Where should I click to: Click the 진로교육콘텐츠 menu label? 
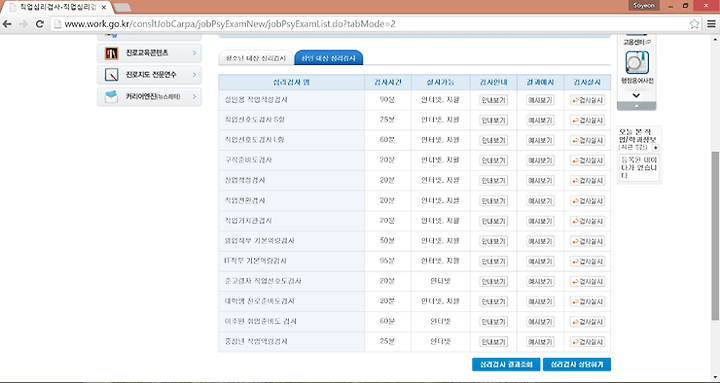coord(147,53)
